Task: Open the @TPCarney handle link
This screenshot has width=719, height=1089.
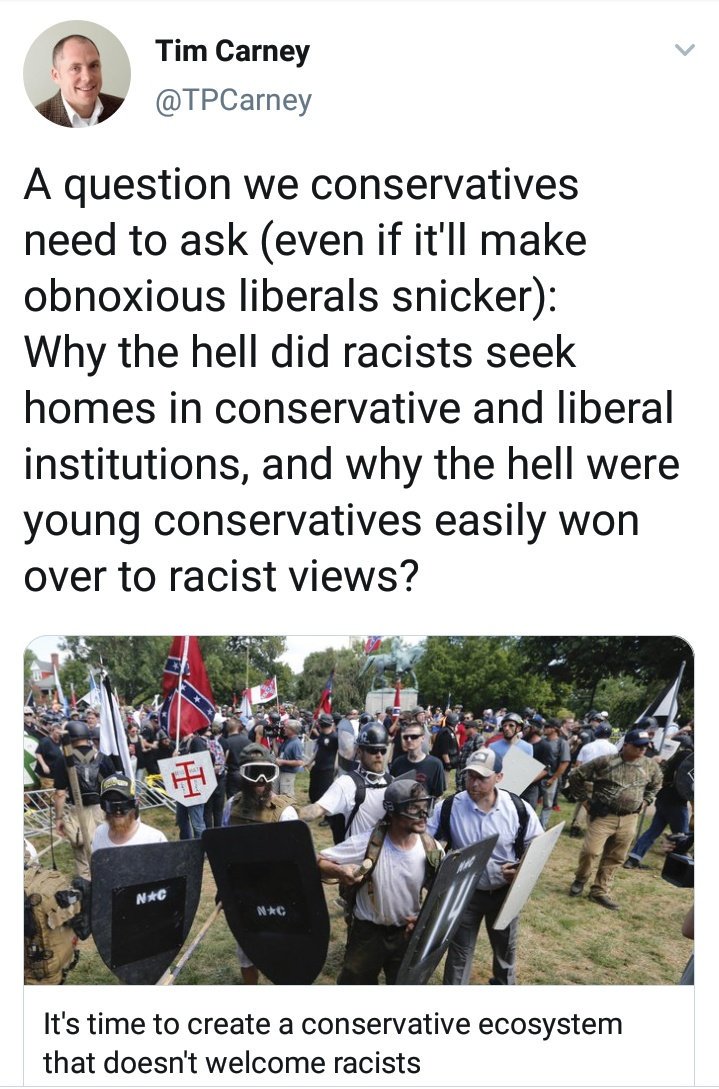Action: coord(233,101)
